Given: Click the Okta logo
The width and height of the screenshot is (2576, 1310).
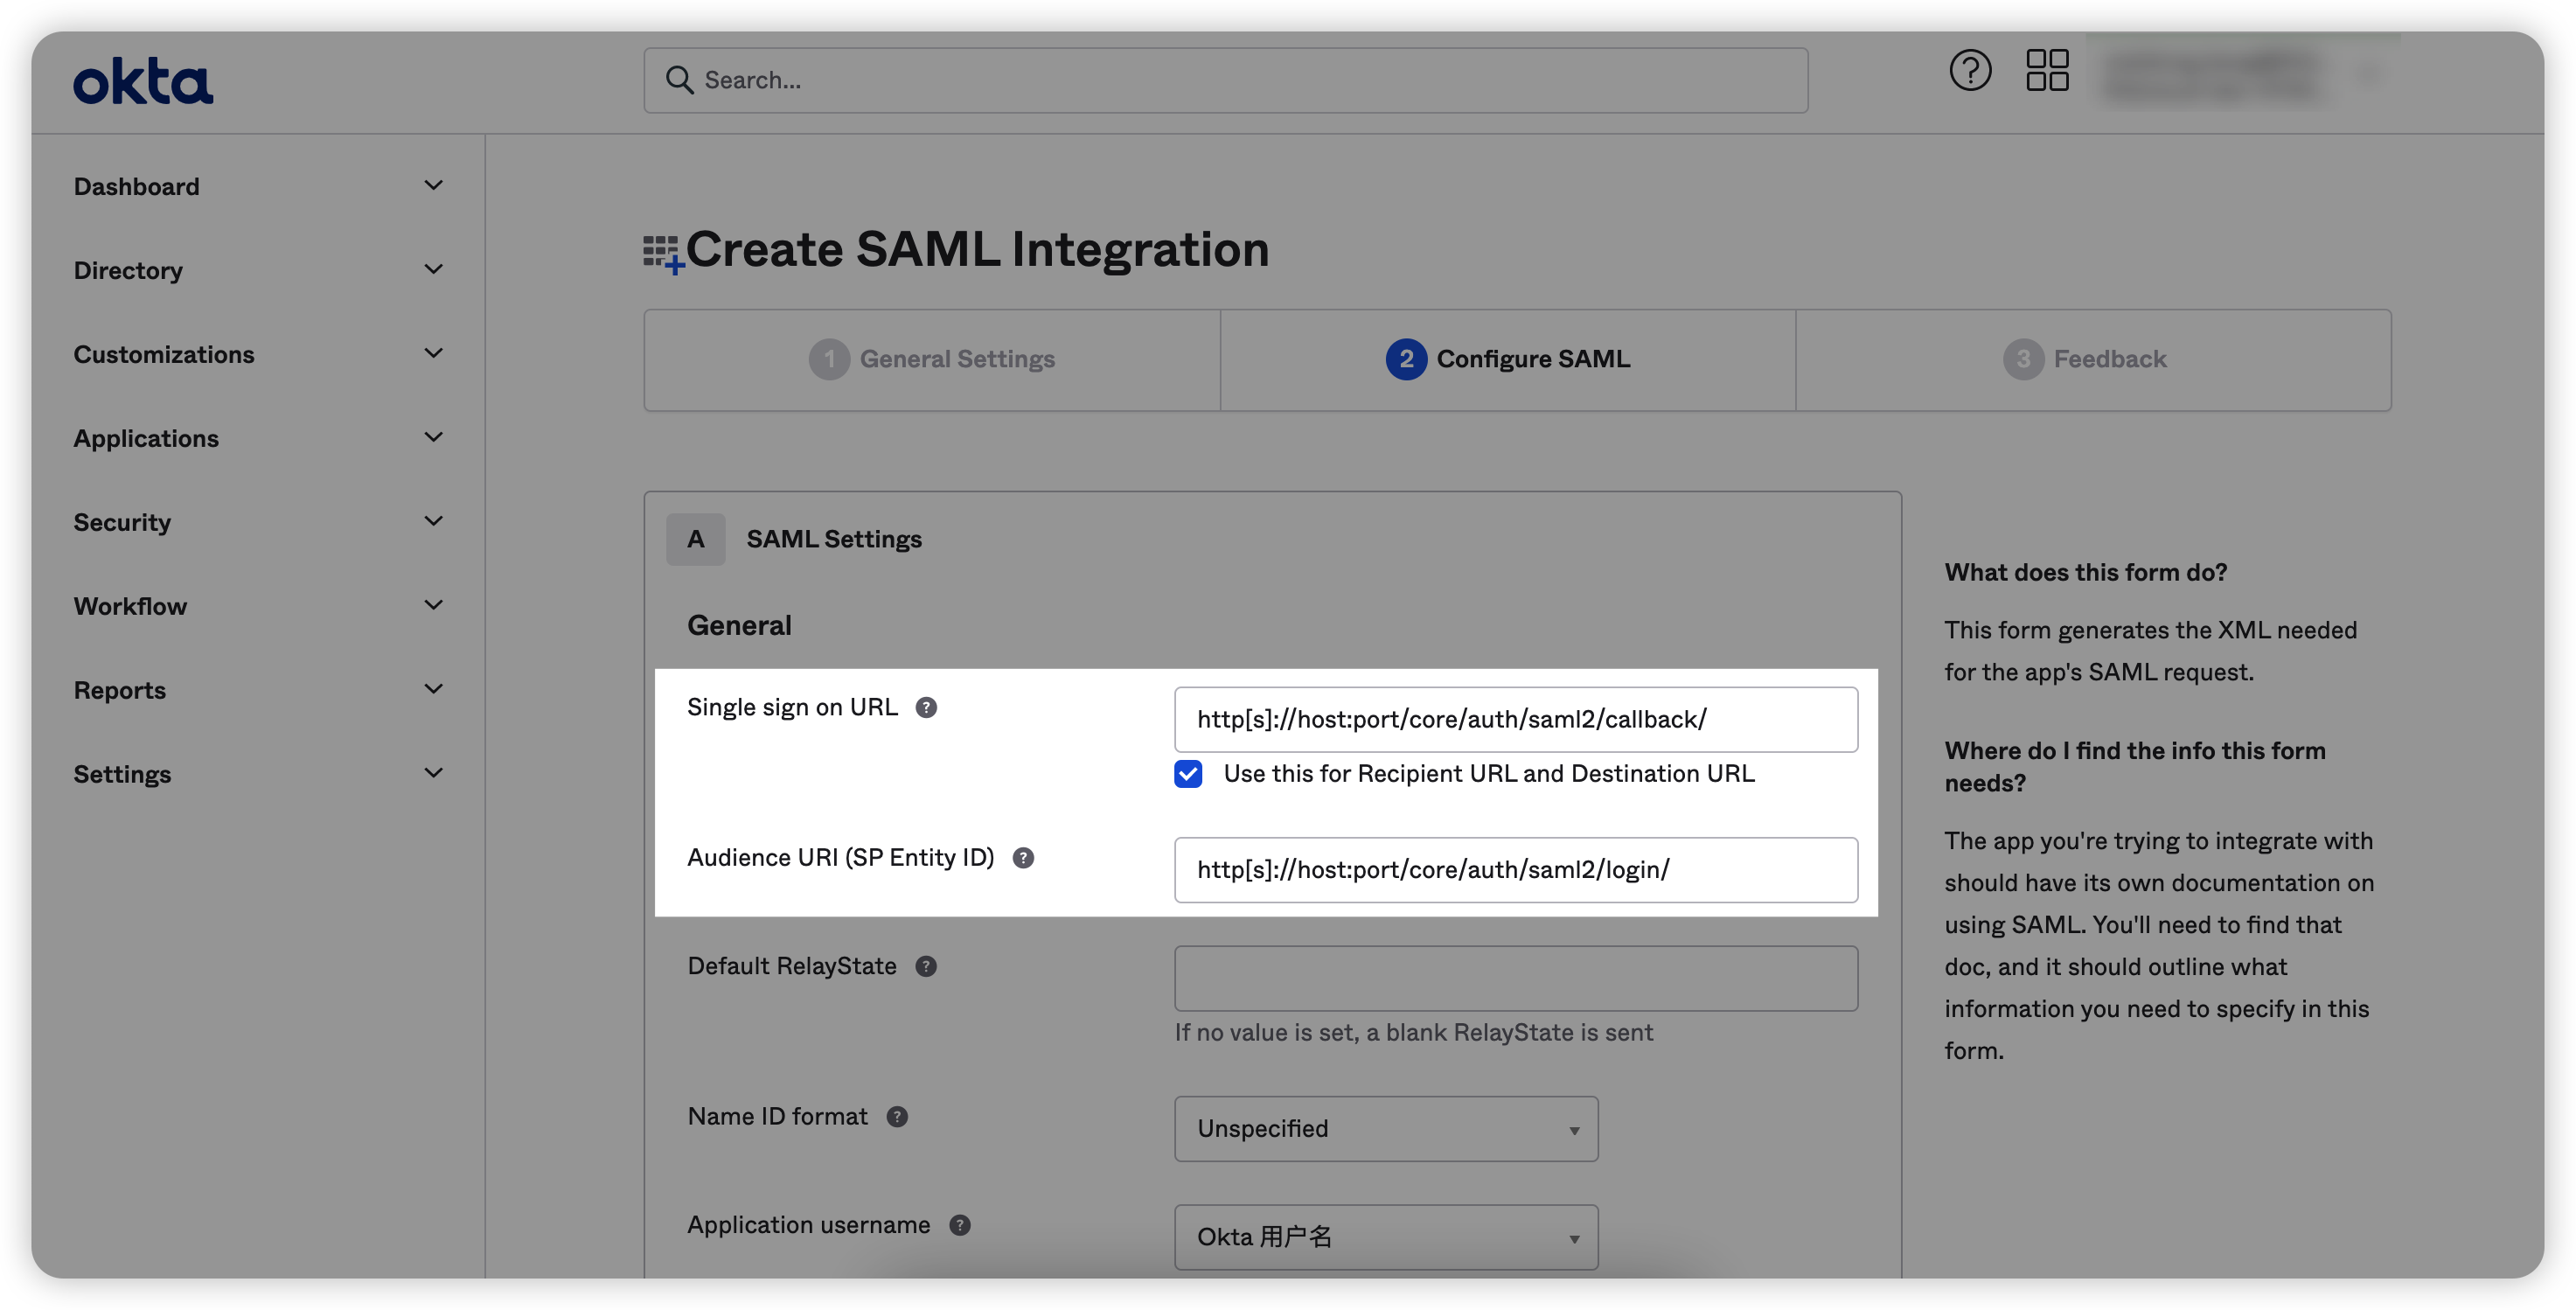Looking at the screenshot, I should point(143,81).
